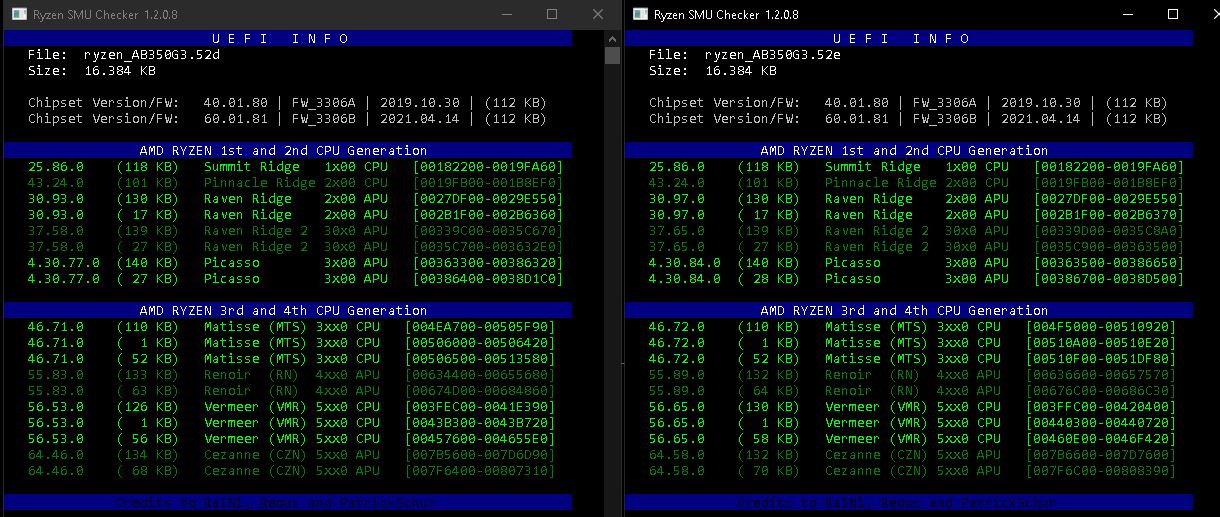1220x517 pixels.
Task: Select file name ryzen_AB350G3.52d
Action: (152, 55)
